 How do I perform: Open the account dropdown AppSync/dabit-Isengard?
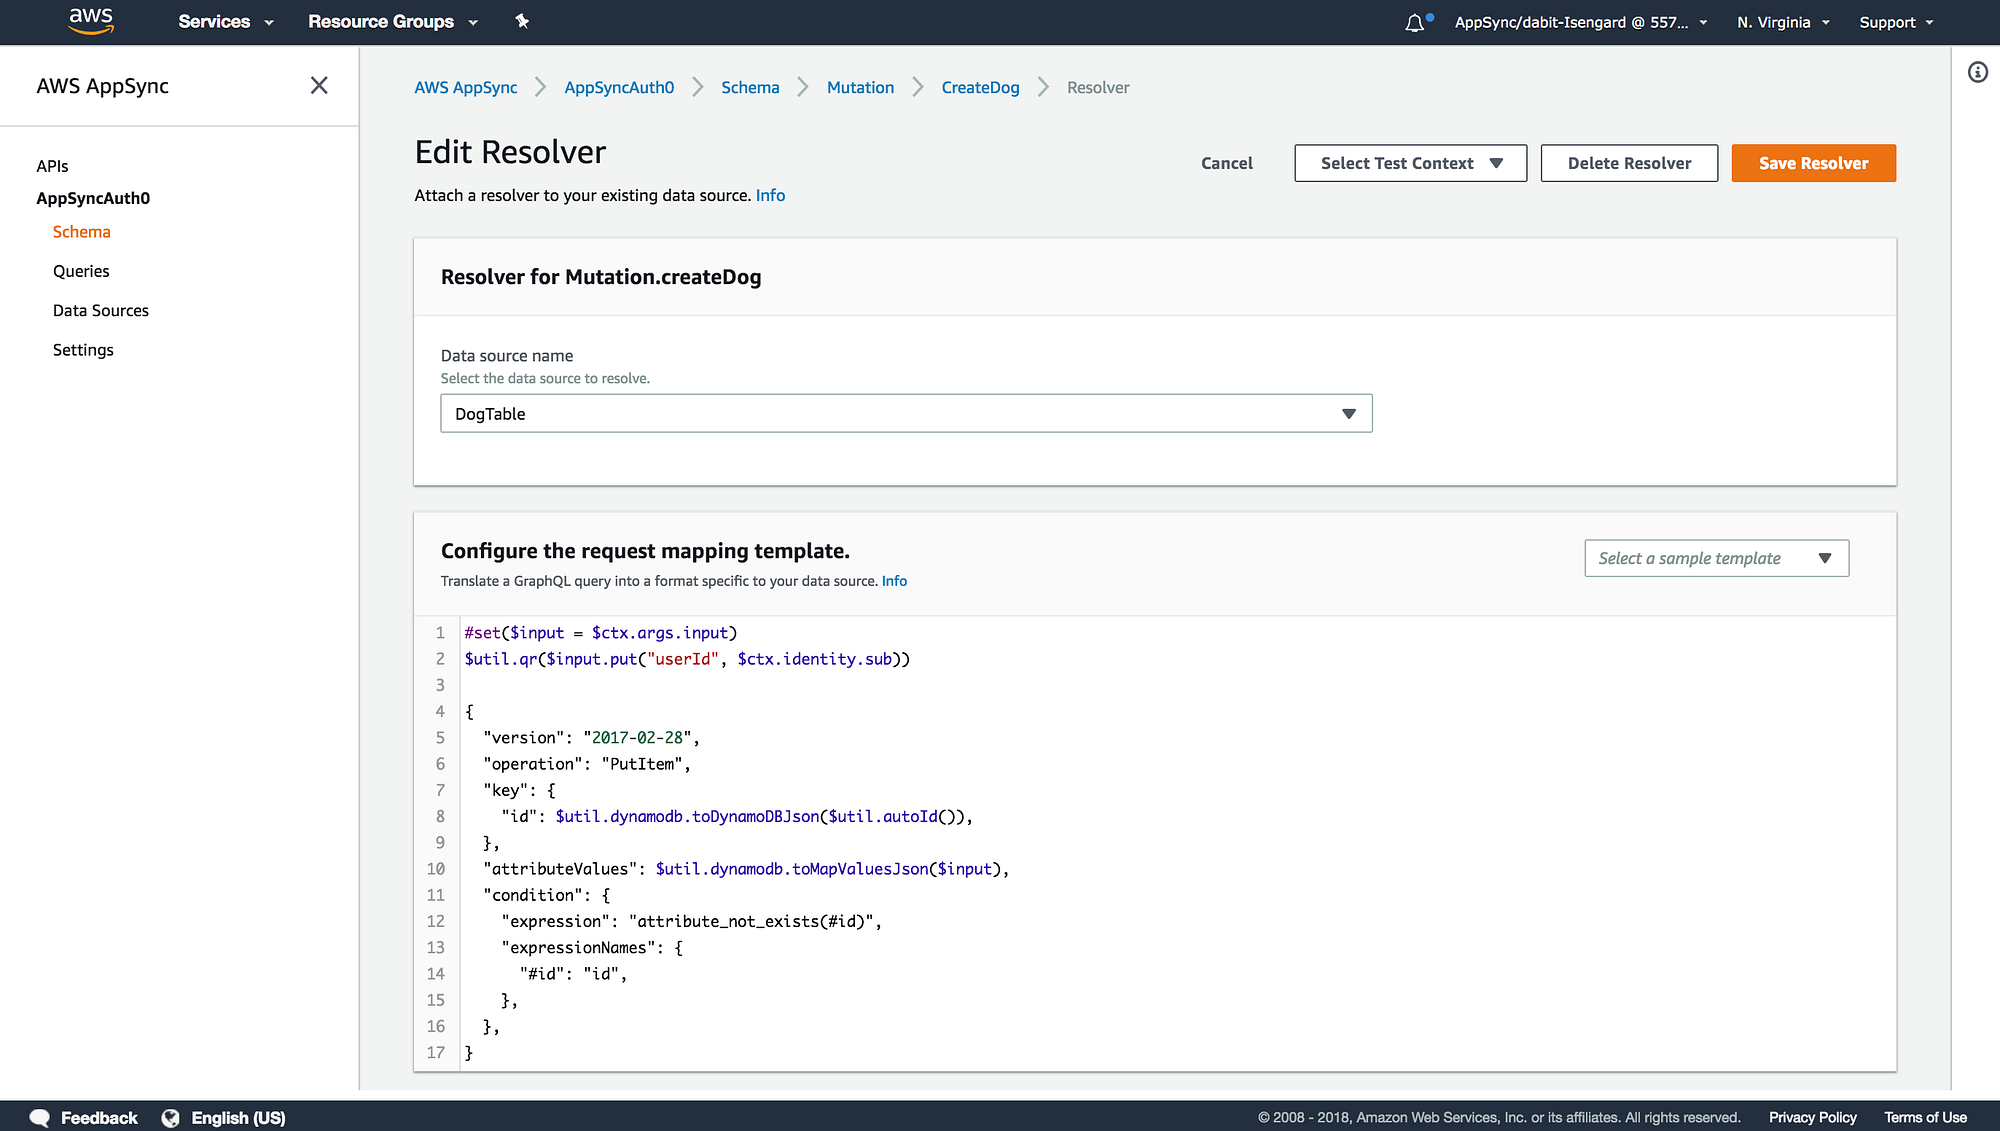1581,22
